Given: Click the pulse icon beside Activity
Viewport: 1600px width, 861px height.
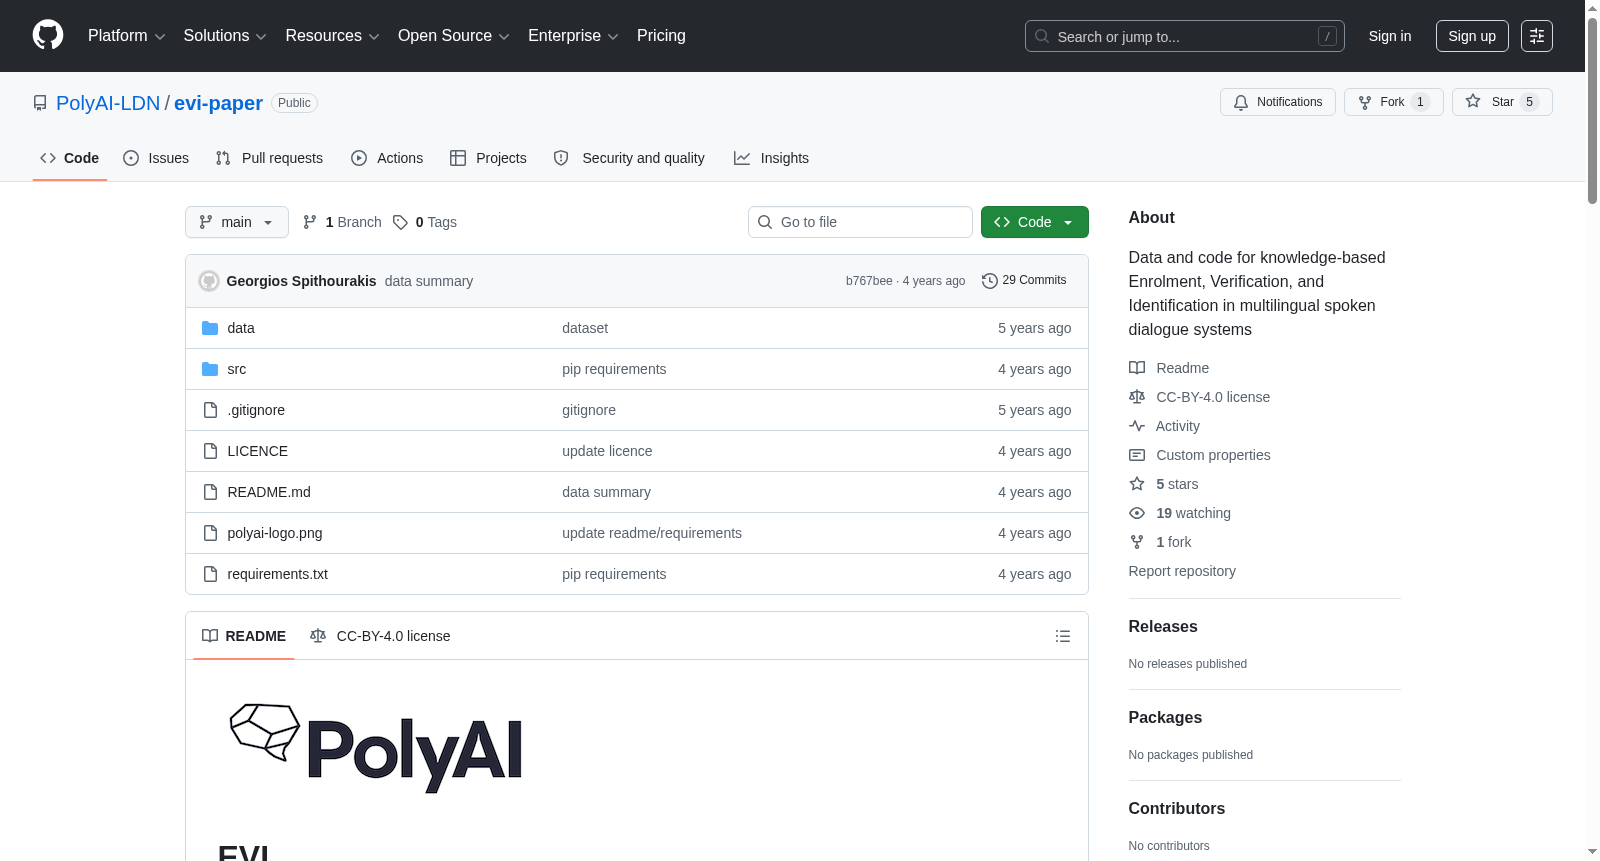Looking at the screenshot, I should click(x=1137, y=426).
